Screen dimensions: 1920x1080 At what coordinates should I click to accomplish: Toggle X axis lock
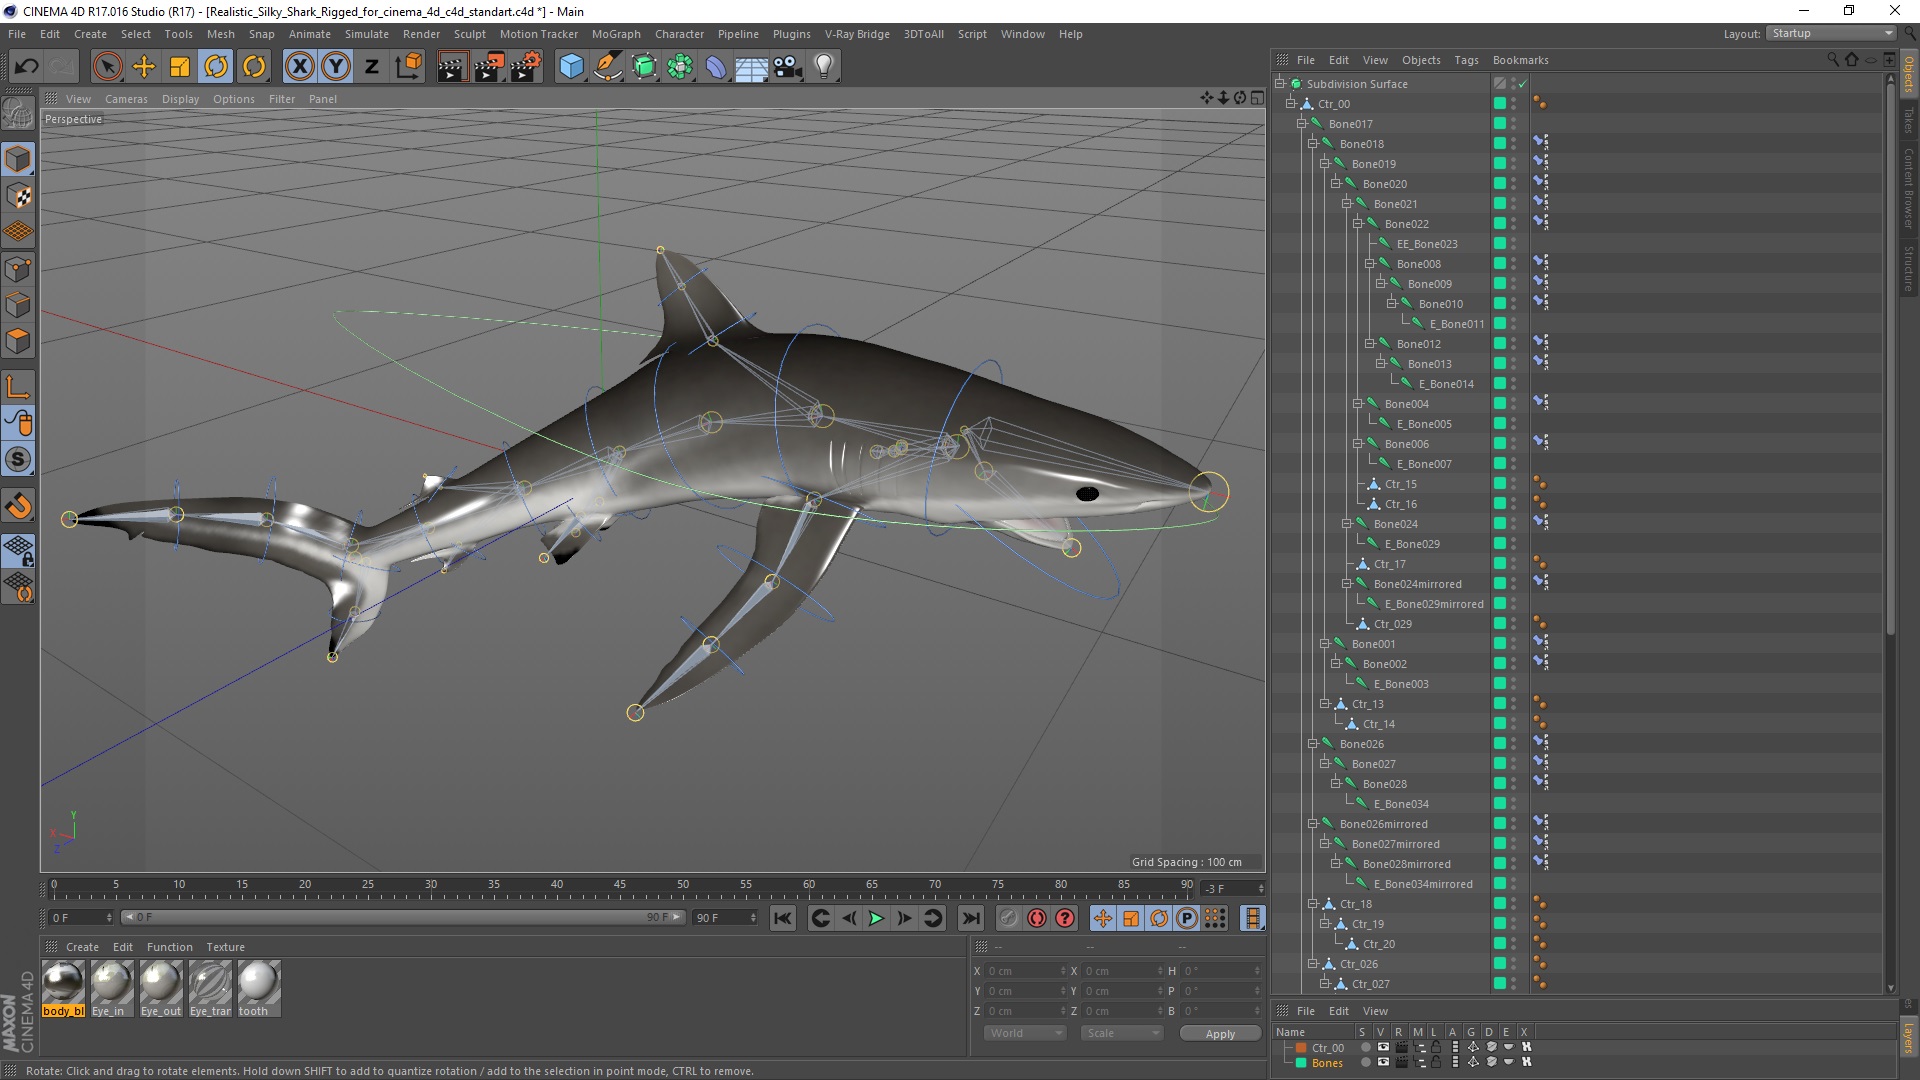tap(299, 67)
